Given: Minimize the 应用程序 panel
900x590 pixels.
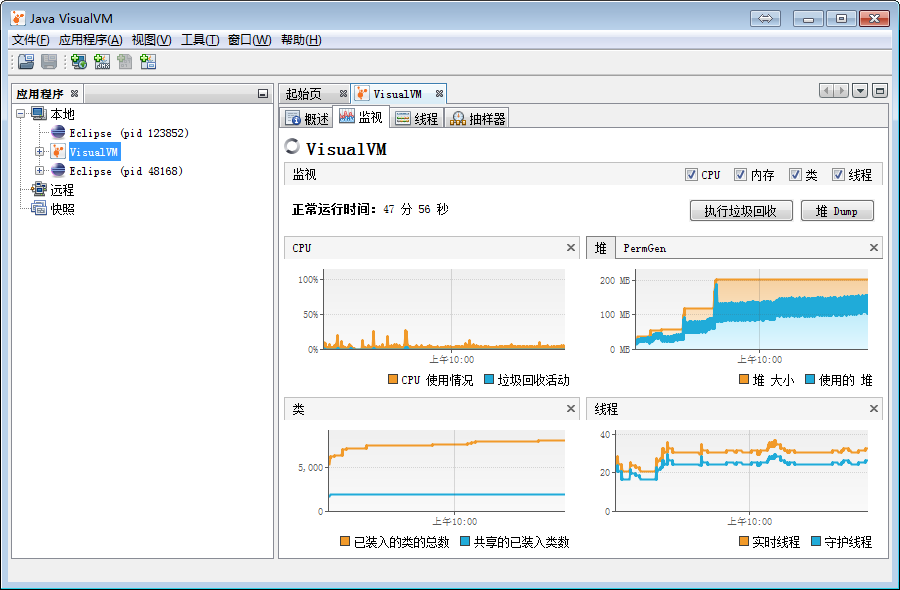Looking at the screenshot, I should 263,94.
